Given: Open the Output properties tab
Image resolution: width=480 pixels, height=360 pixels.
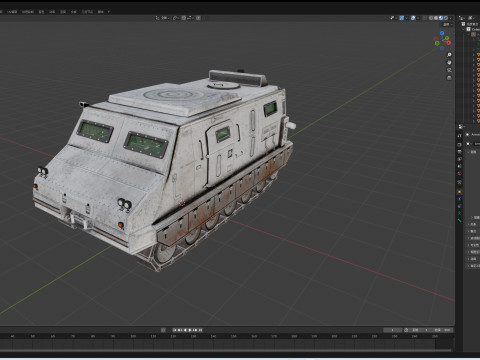Looking at the screenshot, I should tap(459, 152).
